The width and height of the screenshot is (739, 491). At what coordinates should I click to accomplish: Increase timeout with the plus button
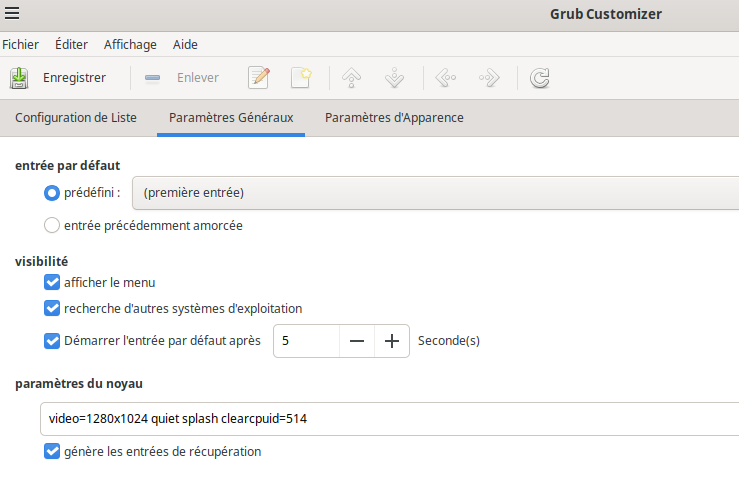click(x=392, y=341)
